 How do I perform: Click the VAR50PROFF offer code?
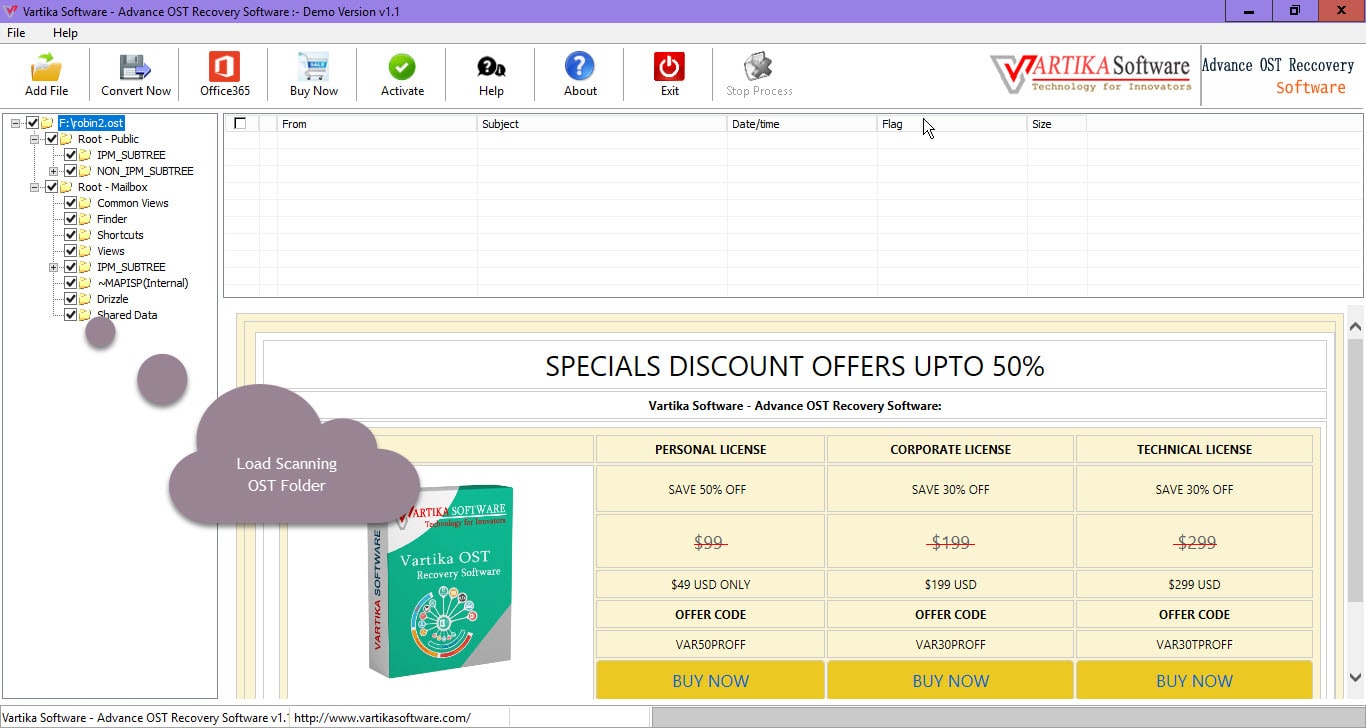pyautogui.click(x=710, y=645)
